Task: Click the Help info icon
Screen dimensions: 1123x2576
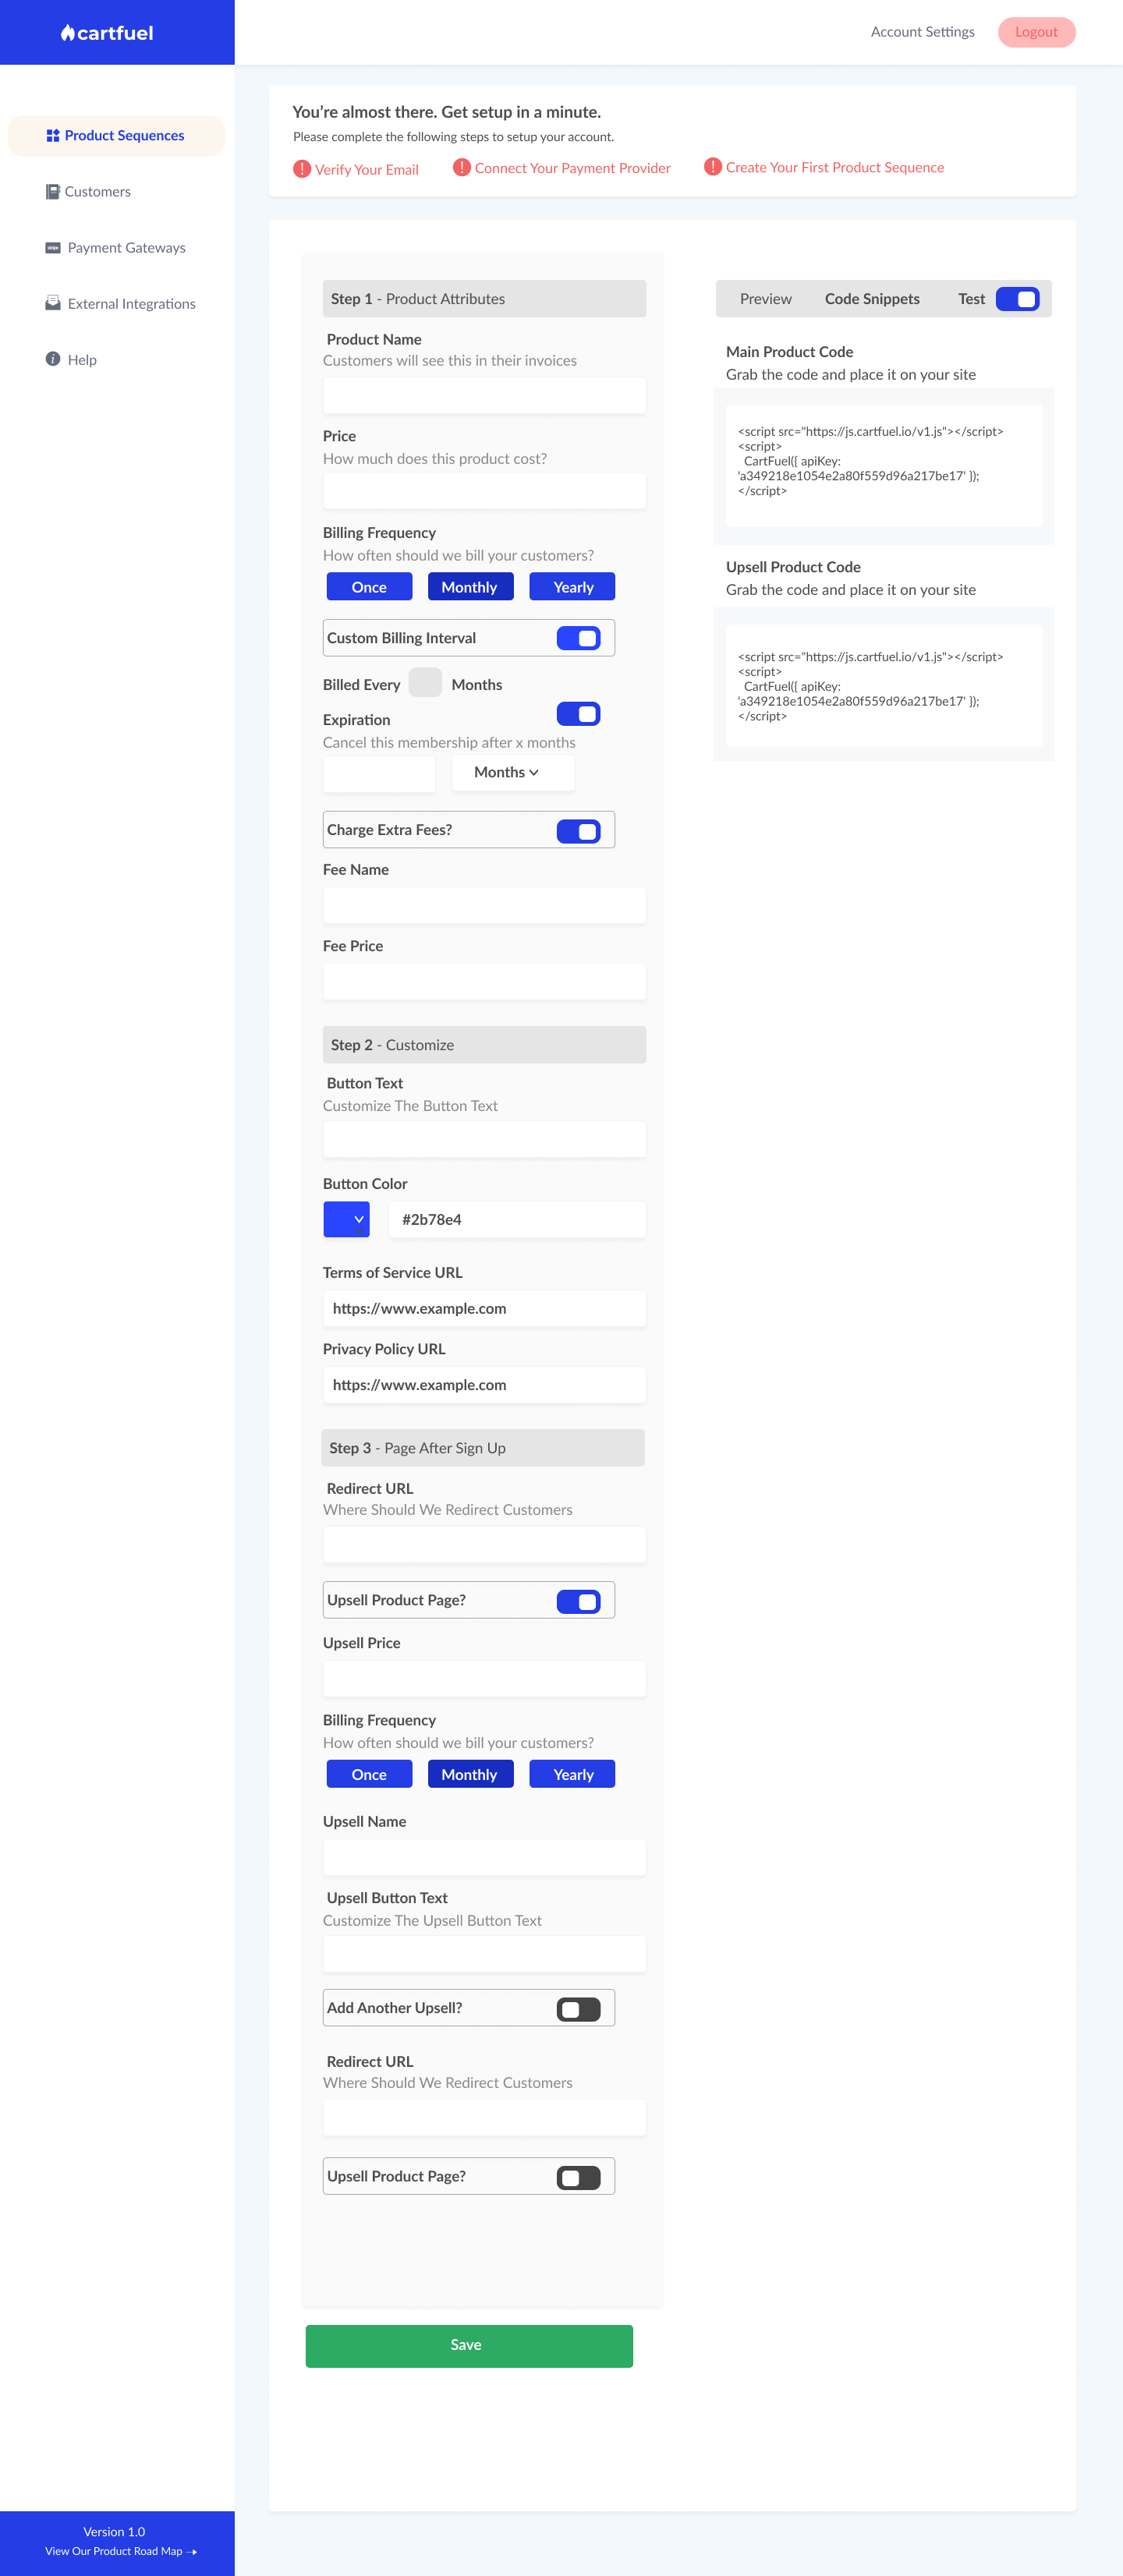Action: [53, 359]
